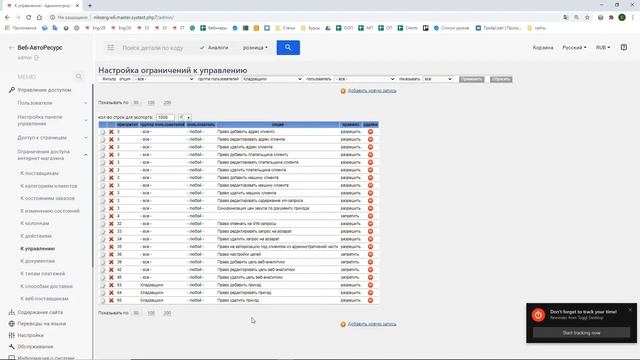This screenshot has height=360, width=640.
Task: Edit the row 'Право добавить адрес клиента'
Action: coord(102,132)
